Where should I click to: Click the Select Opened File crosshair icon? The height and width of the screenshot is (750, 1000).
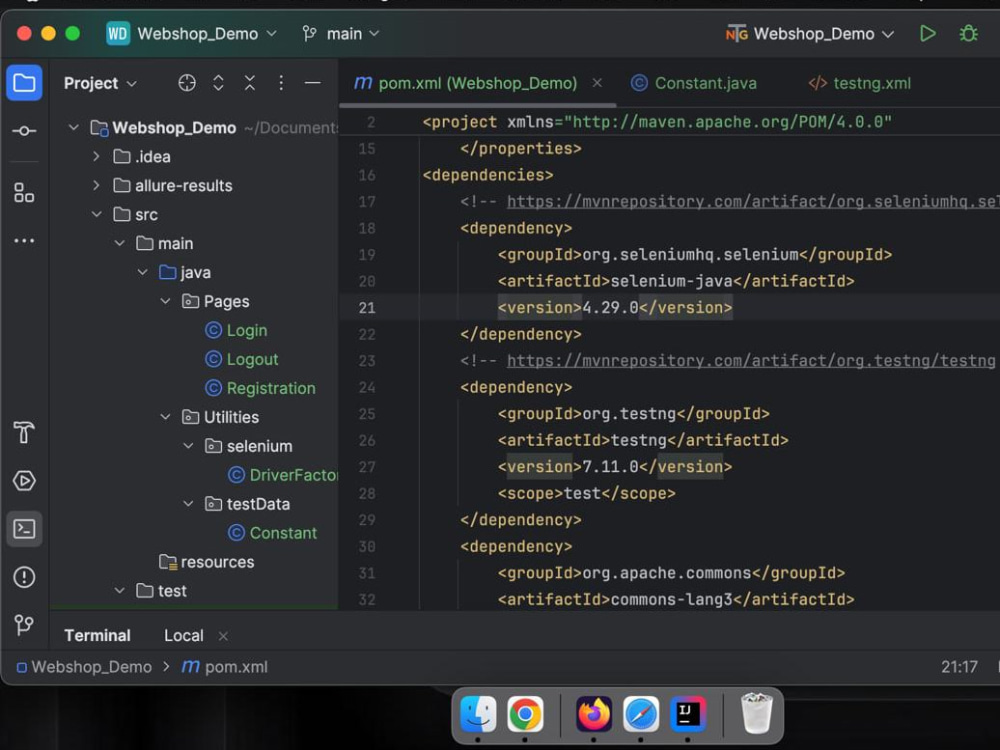187,83
